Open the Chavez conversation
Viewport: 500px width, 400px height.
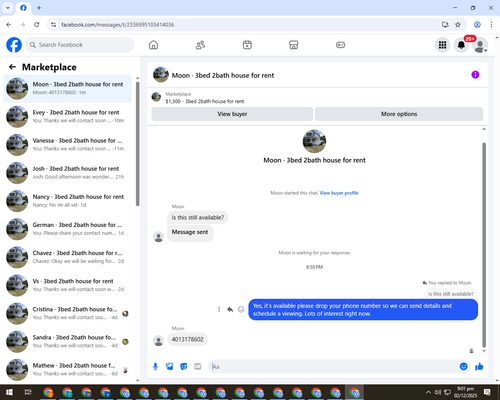pos(67,257)
